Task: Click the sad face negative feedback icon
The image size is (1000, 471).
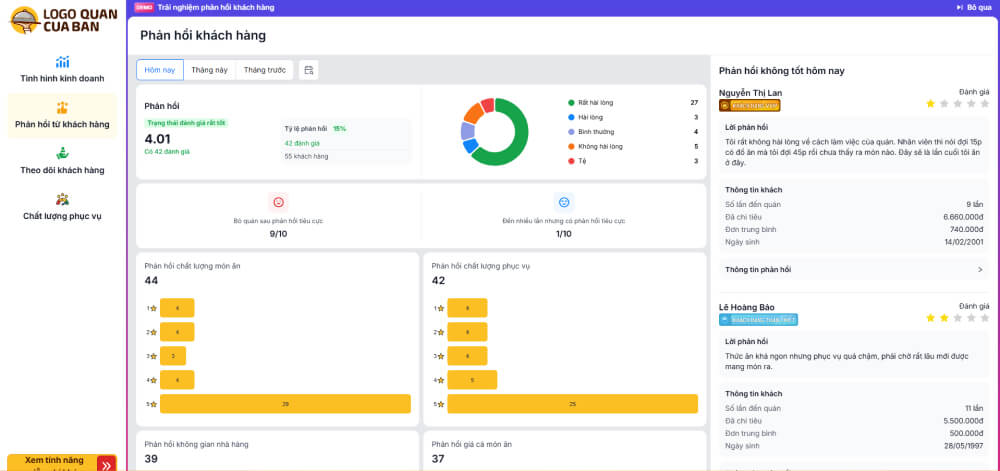Action: [x=278, y=201]
